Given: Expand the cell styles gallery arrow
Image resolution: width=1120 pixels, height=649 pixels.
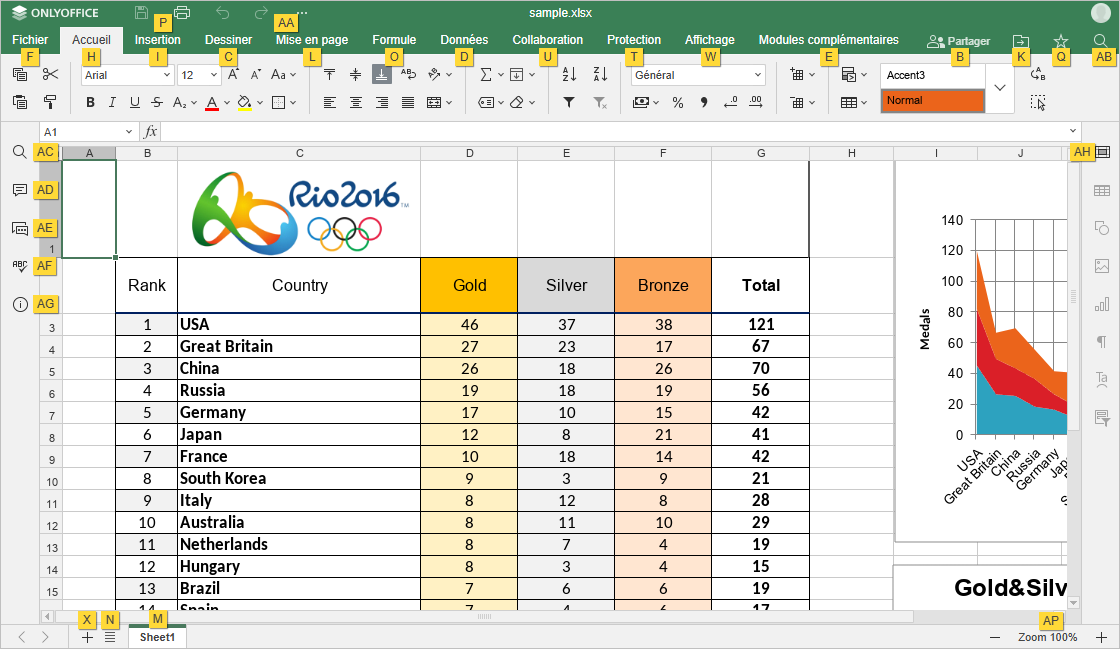Looking at the screenshot, I should (1001, 88).
